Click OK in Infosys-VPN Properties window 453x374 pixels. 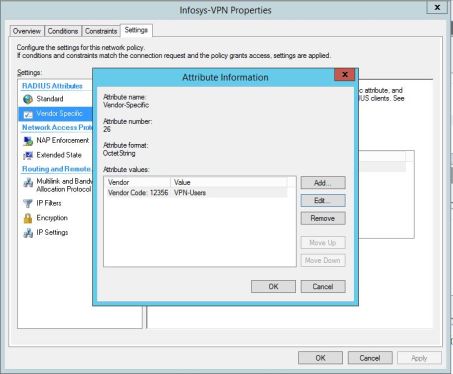point(320,358)
